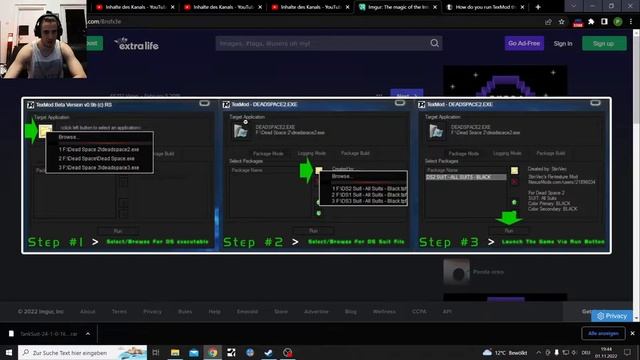This screenshot has width=640, height=360.
Task: Open the Steam icon in taskbar
Action: 269,353
